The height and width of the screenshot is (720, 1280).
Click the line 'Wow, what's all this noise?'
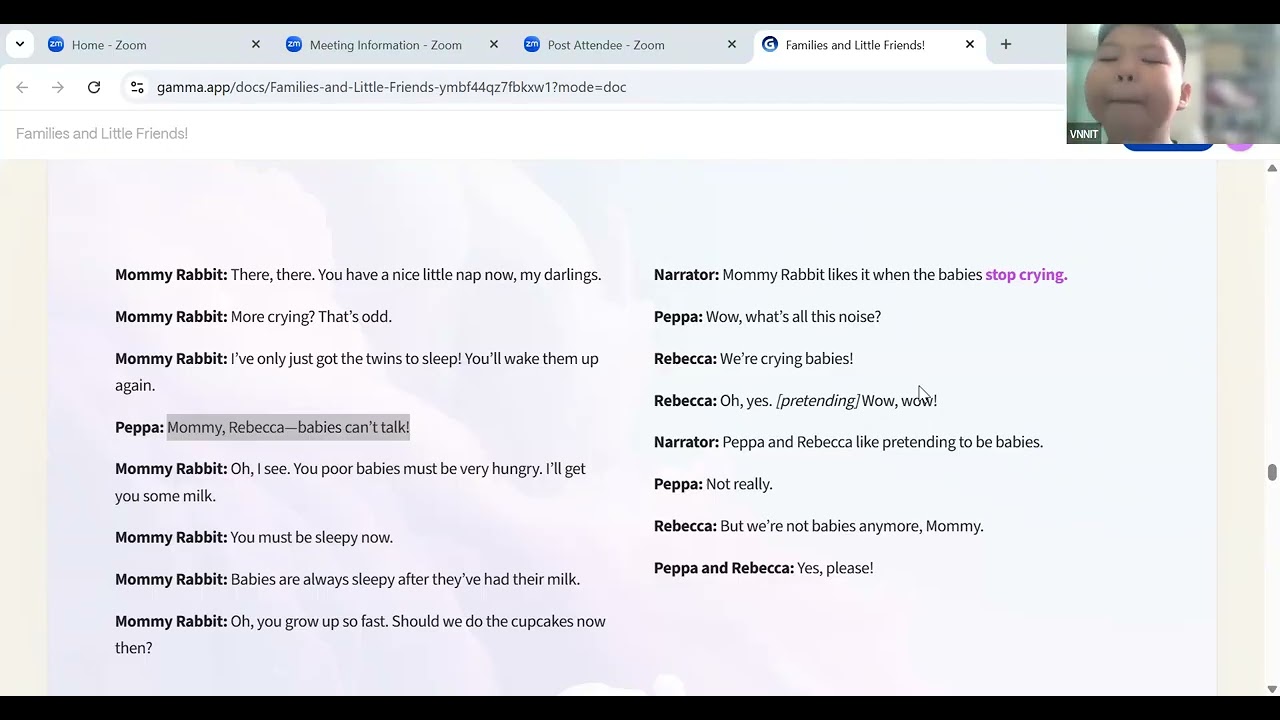point(793,317)
